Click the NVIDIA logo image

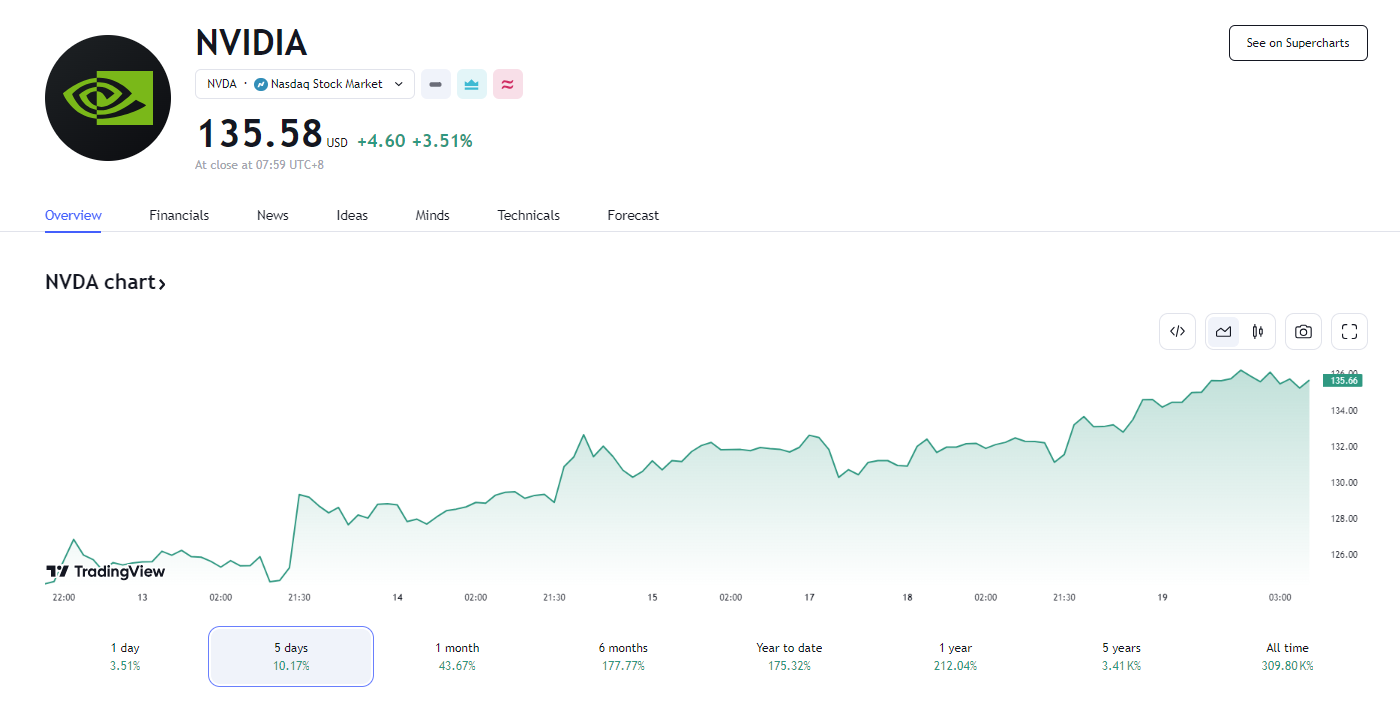pyautogui.click(x=108, y=98)
